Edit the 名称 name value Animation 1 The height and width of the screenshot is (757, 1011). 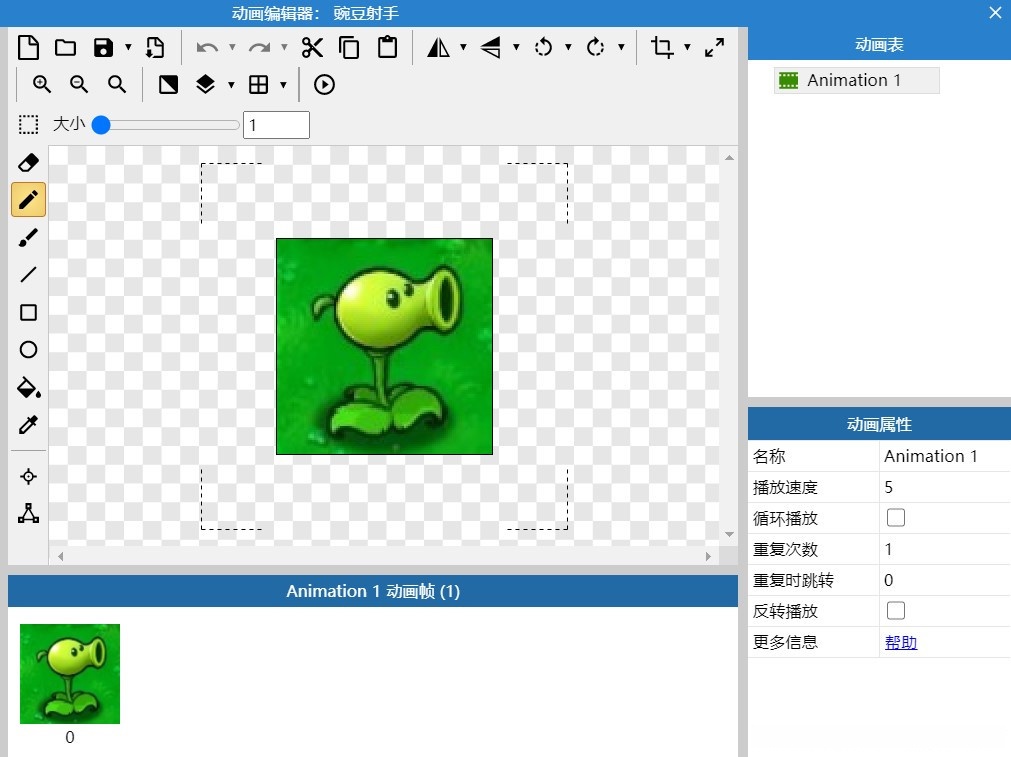tap(945, 456)
